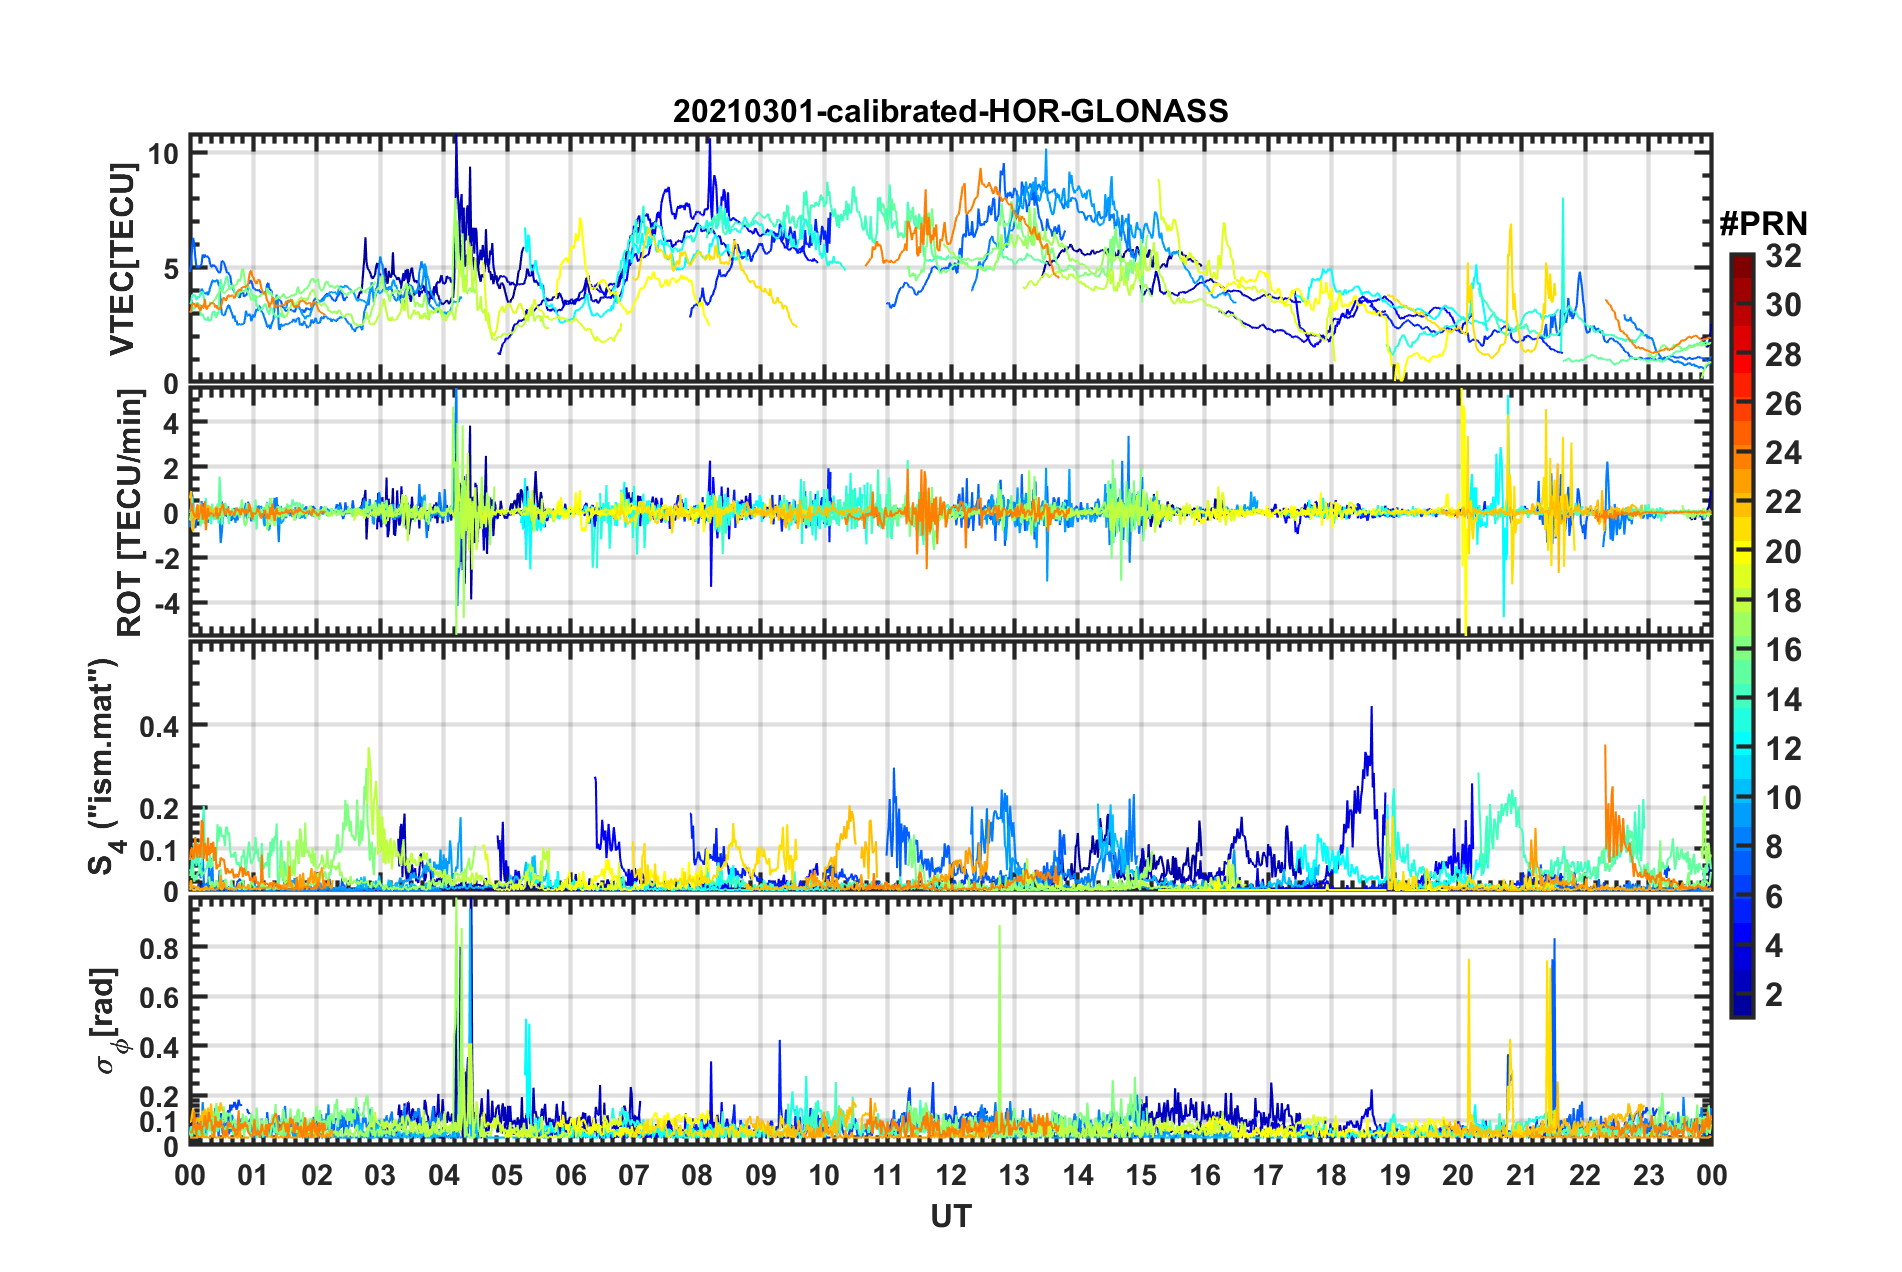Click the UT x-axis label
Screen dimensions: 1902x1272
coord(950,1215)
